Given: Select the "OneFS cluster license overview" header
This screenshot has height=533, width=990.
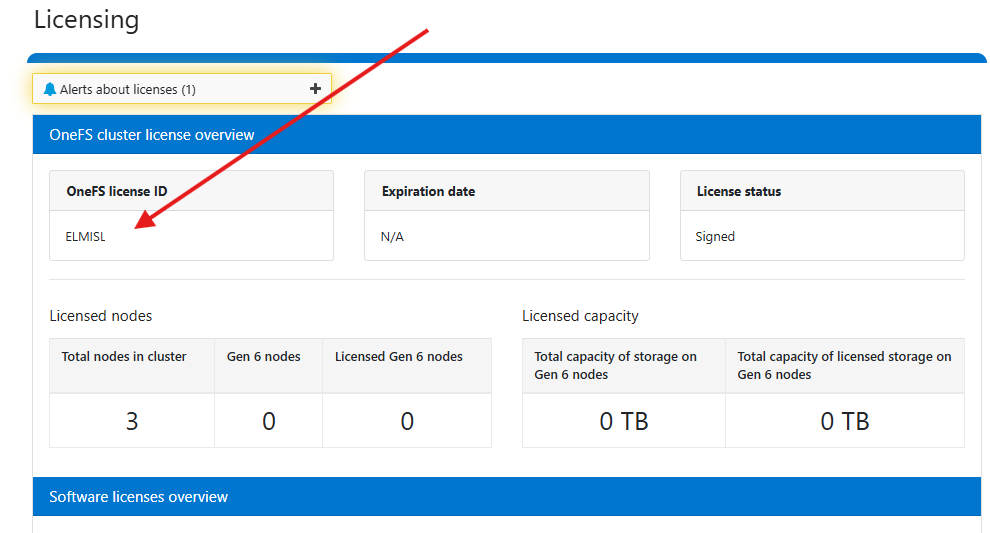Looking at the screenshot, I should [152, 134].
